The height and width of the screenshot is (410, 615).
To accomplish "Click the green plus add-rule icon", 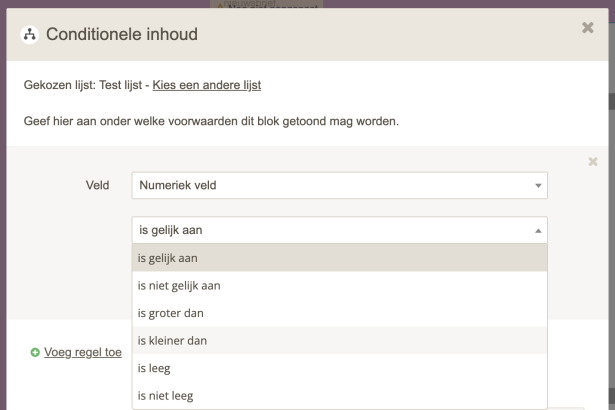I will tap(35, 353).
